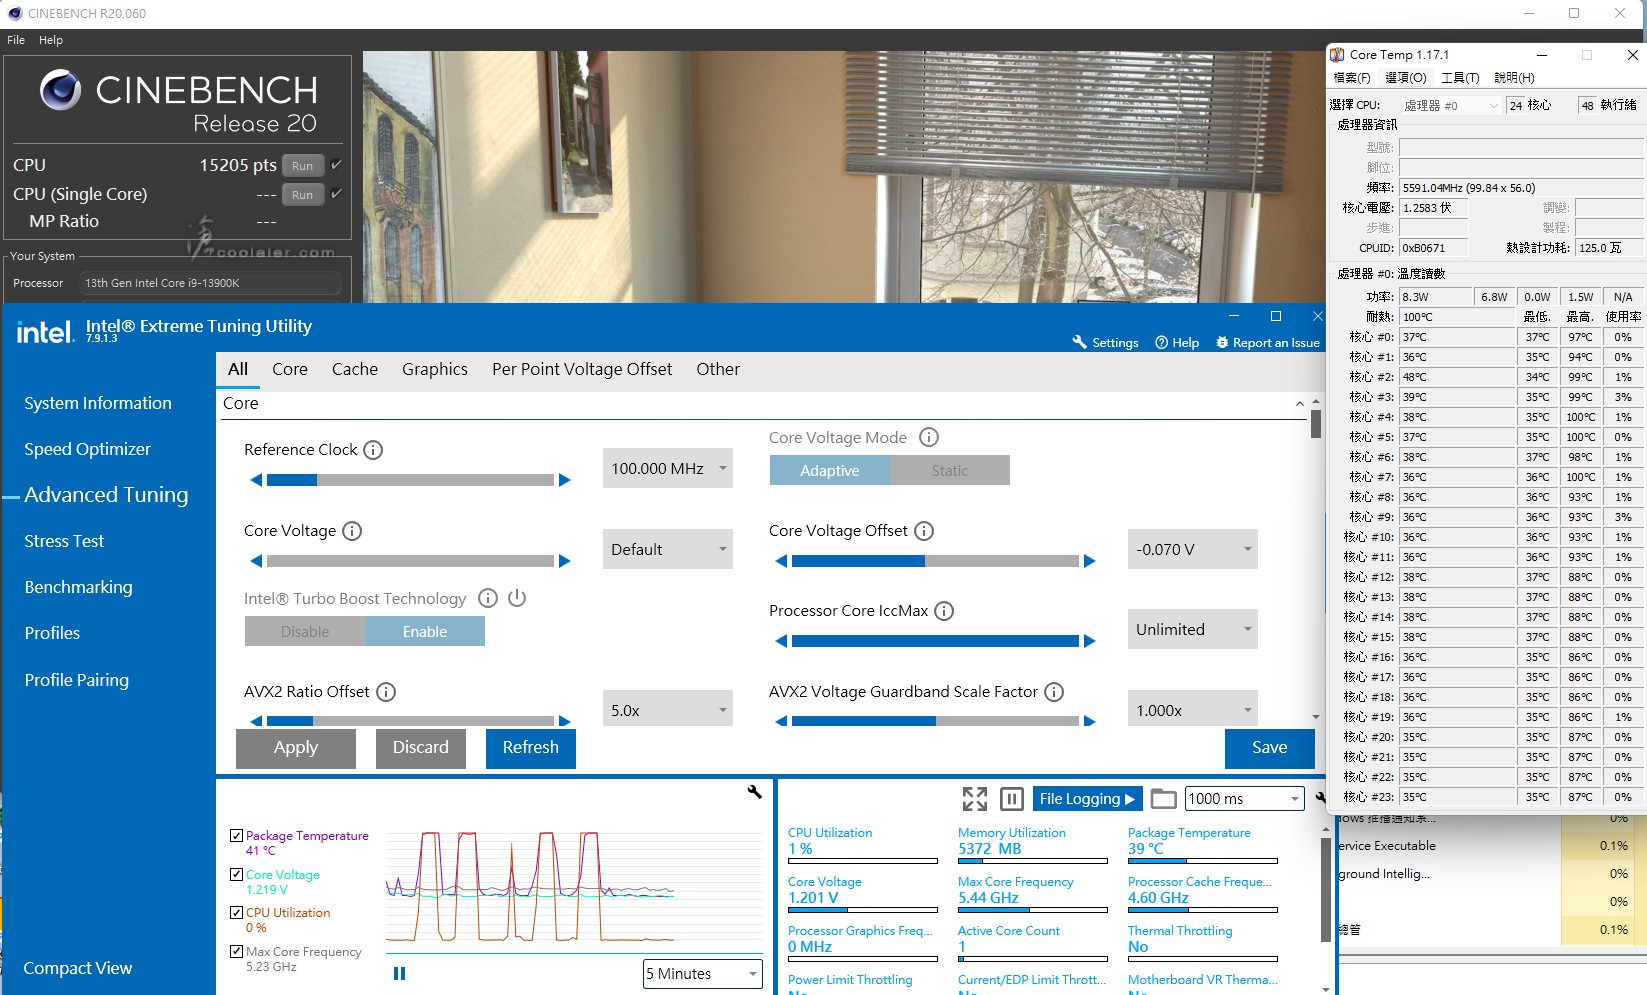This screenshot has height=995, width=1647.
Task: Start File Logging
Action: [1087, 798]
